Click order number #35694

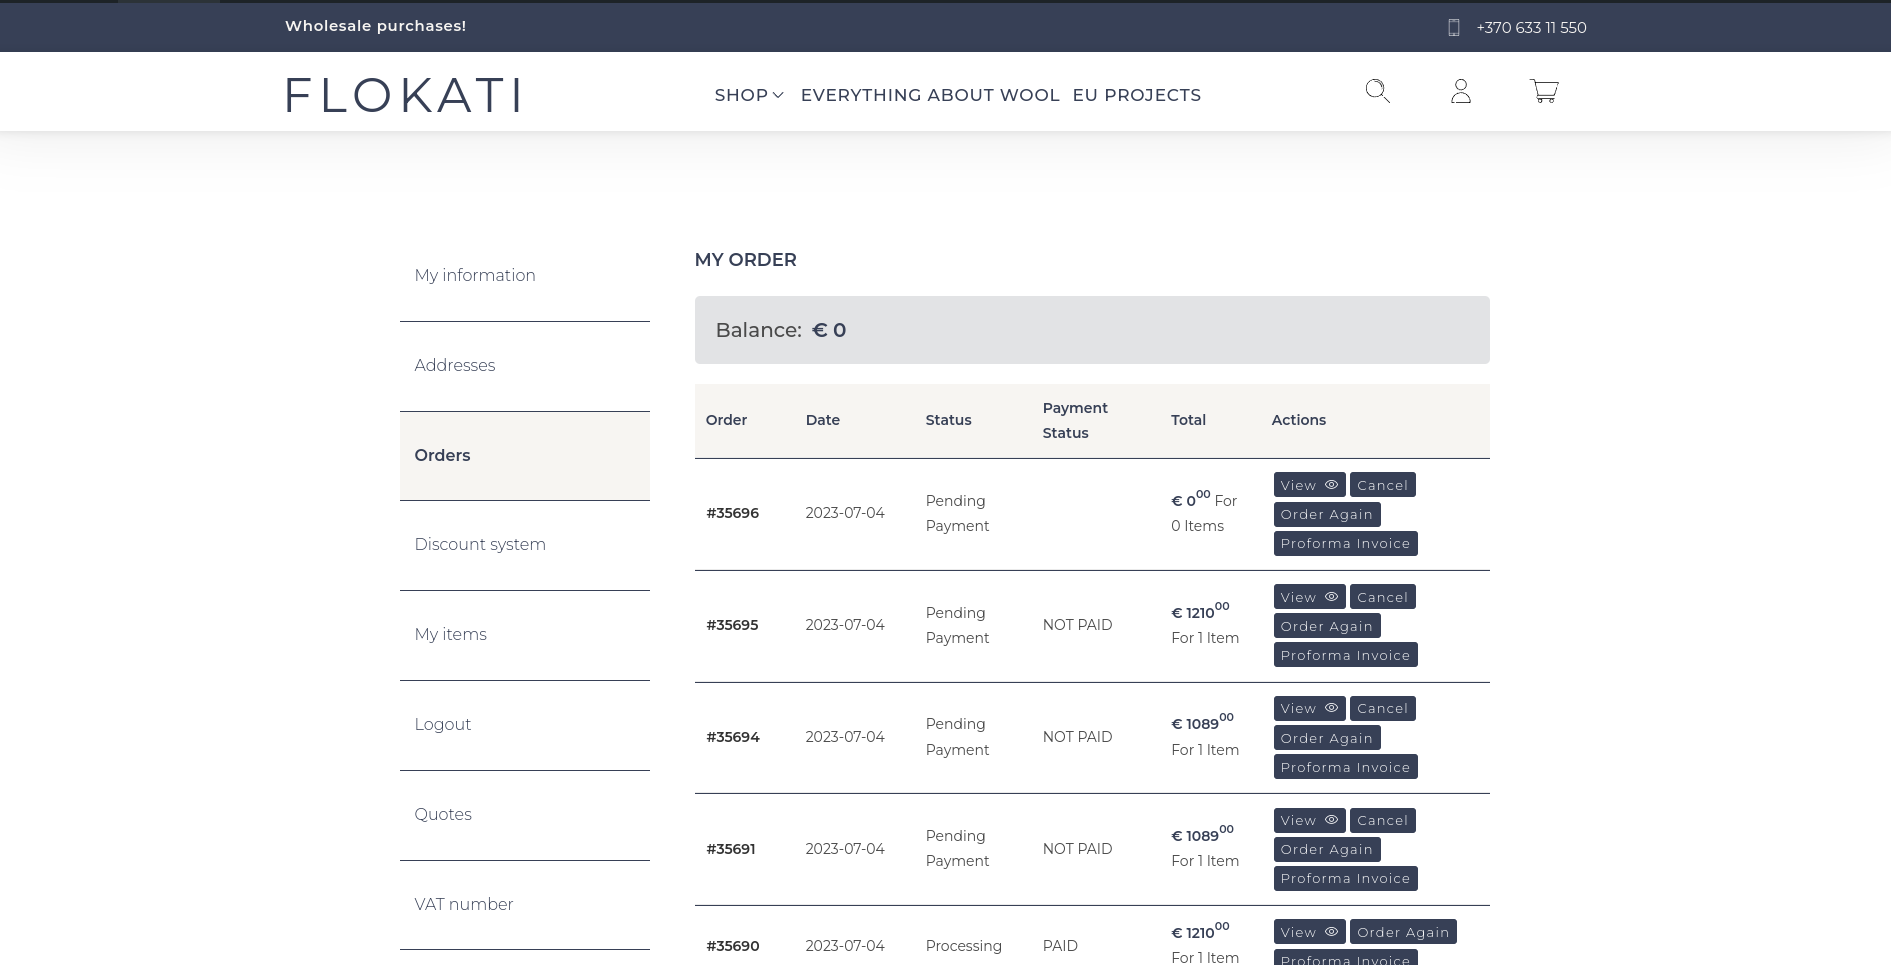[733, 737]
